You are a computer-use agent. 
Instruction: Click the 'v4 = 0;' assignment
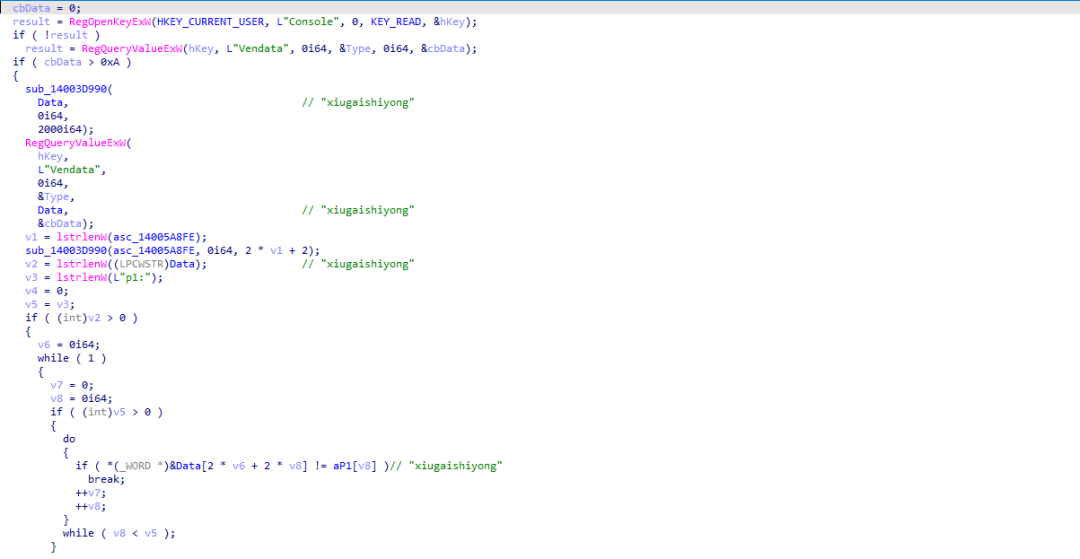coord(47,291)
